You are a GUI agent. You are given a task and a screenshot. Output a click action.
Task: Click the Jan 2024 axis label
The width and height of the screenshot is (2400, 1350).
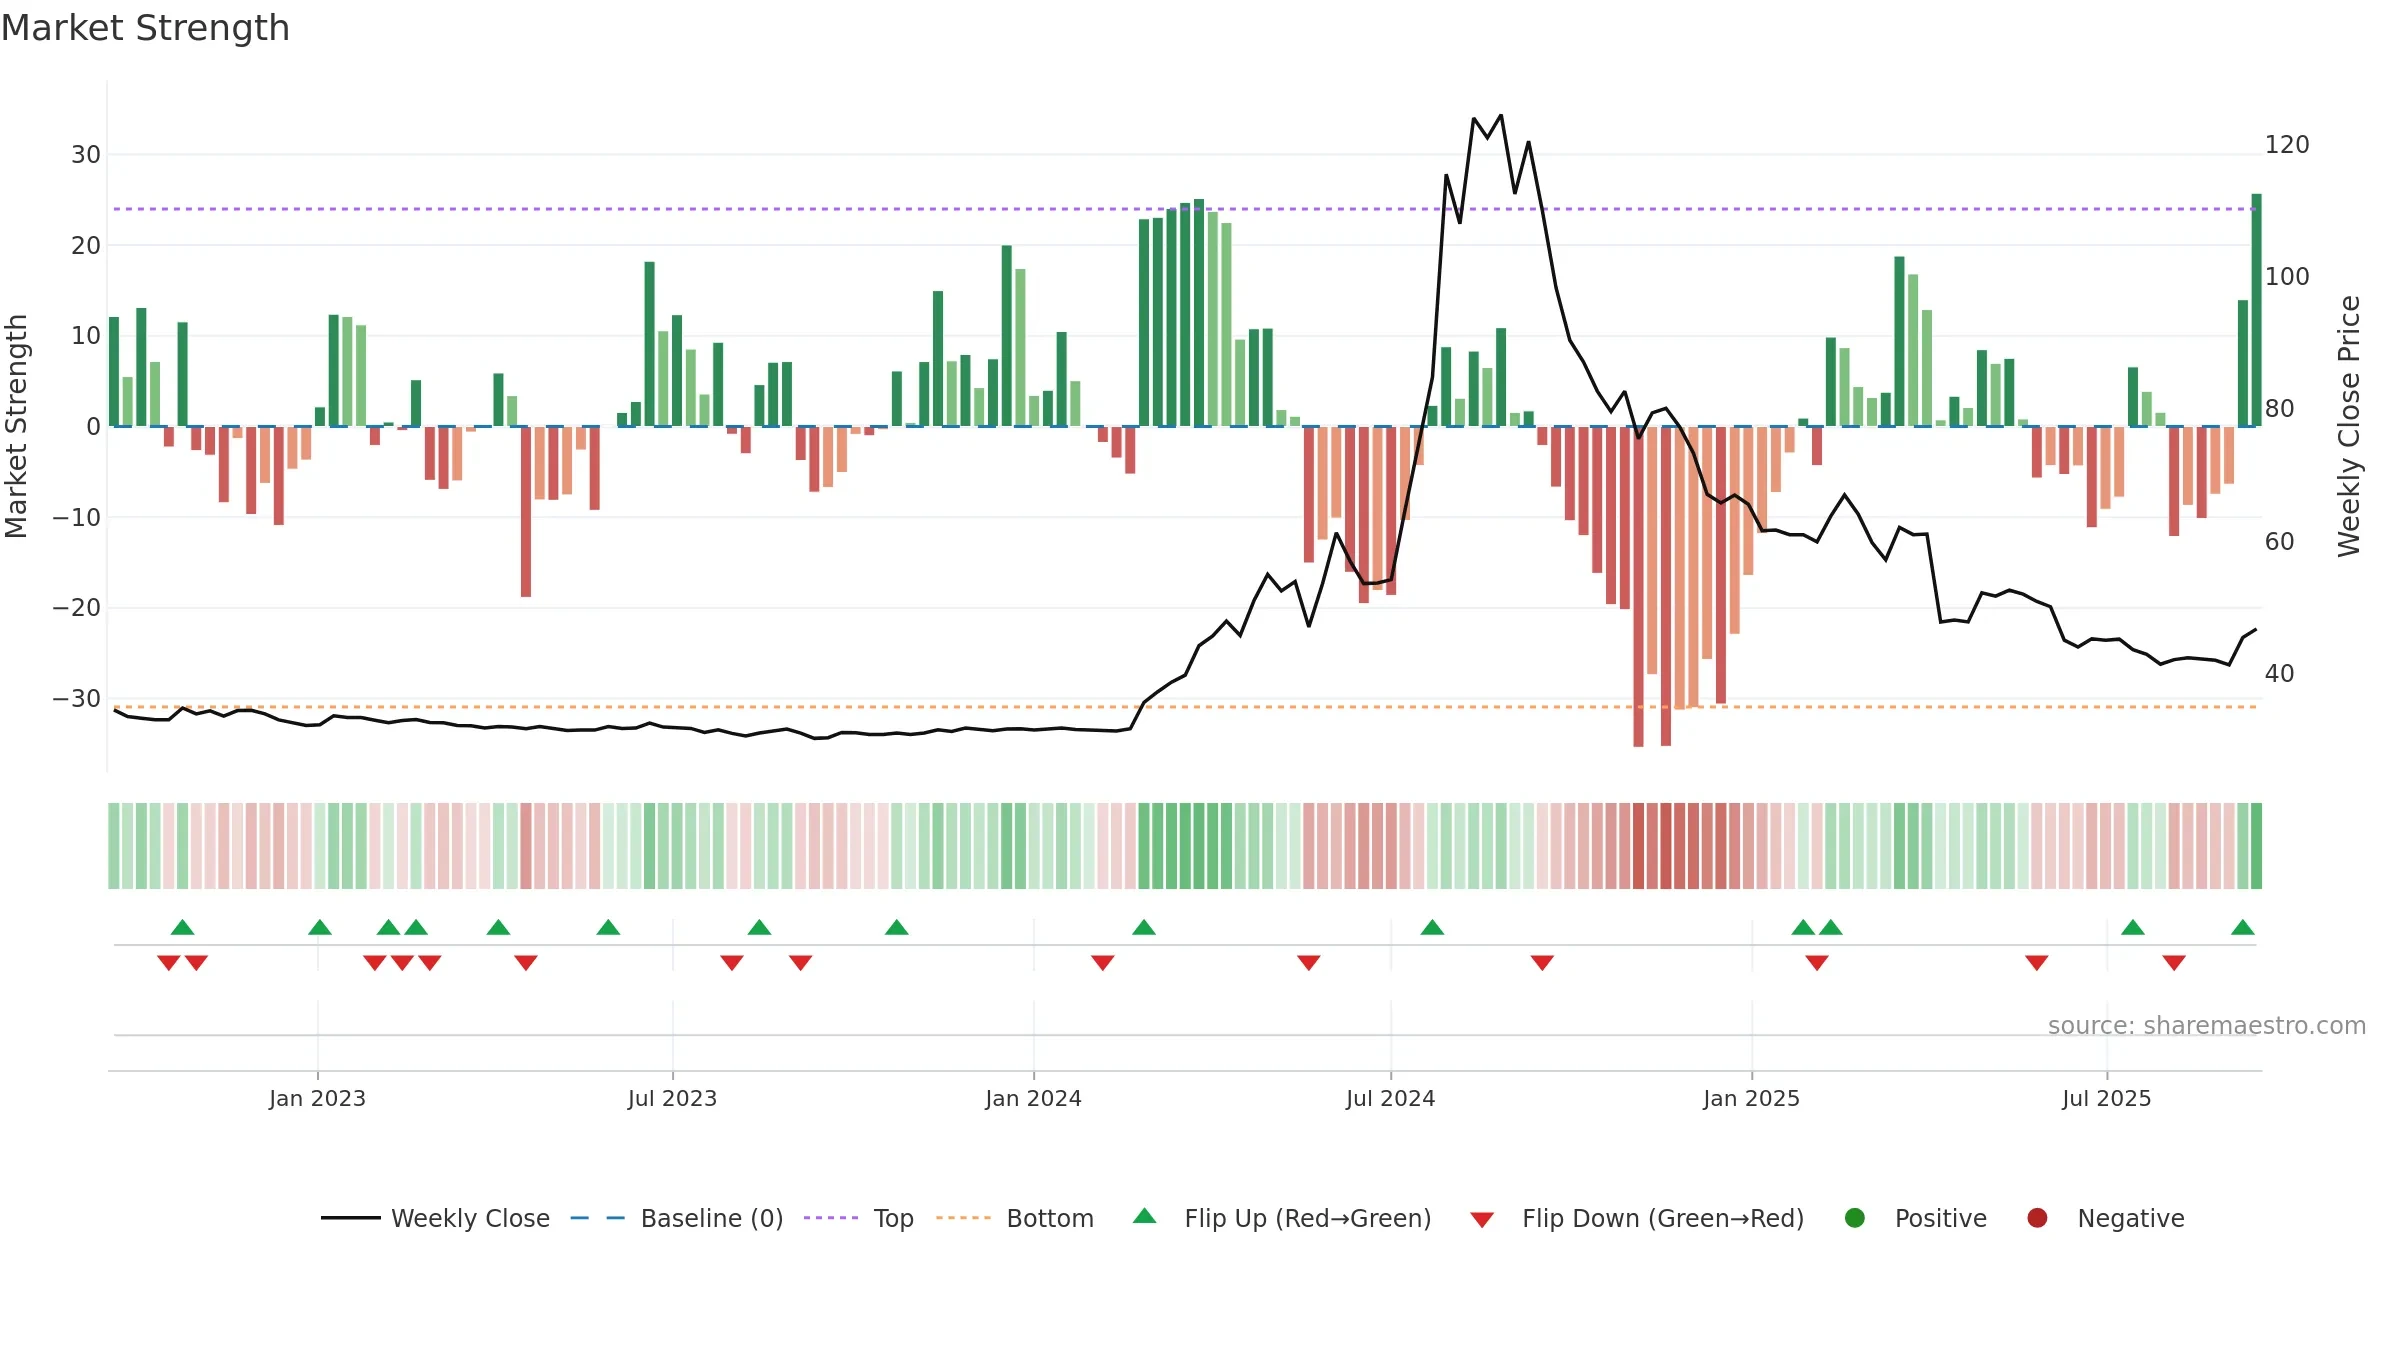tap(1033, 1098)
